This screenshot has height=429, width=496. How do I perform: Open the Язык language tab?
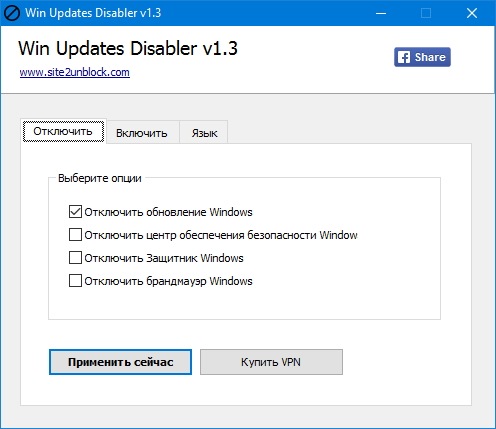point(204,133)
